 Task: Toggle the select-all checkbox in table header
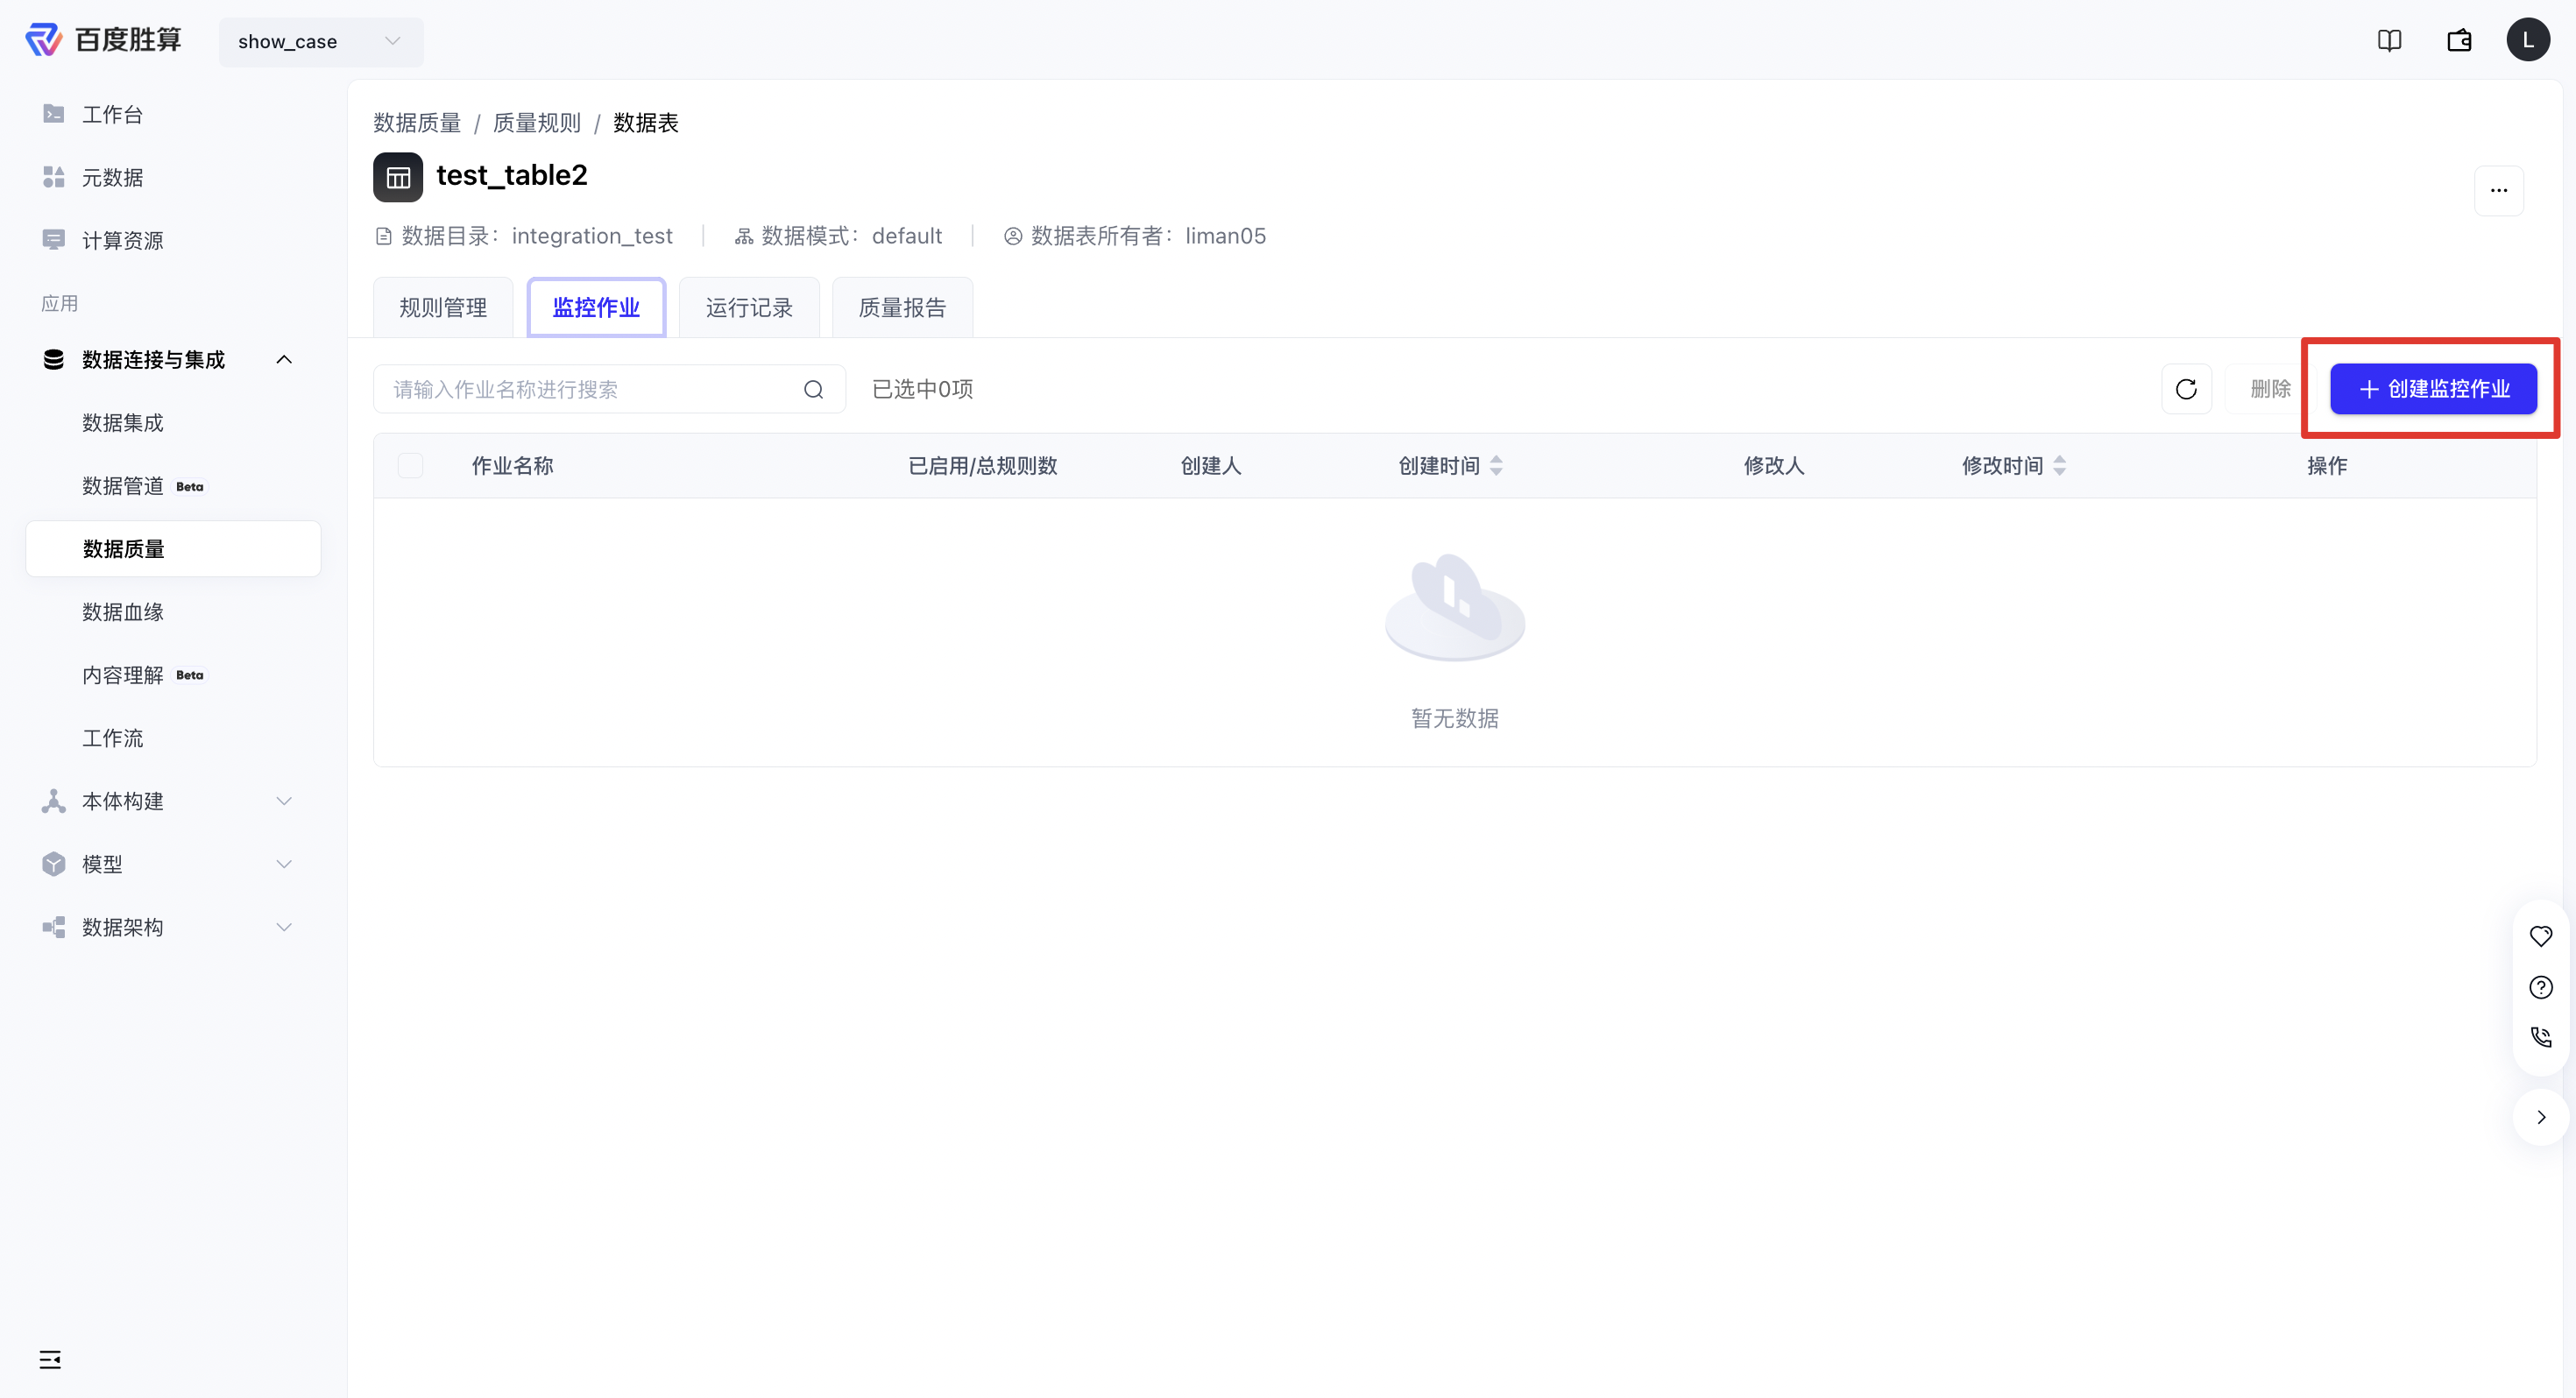[x=410, y=466]
